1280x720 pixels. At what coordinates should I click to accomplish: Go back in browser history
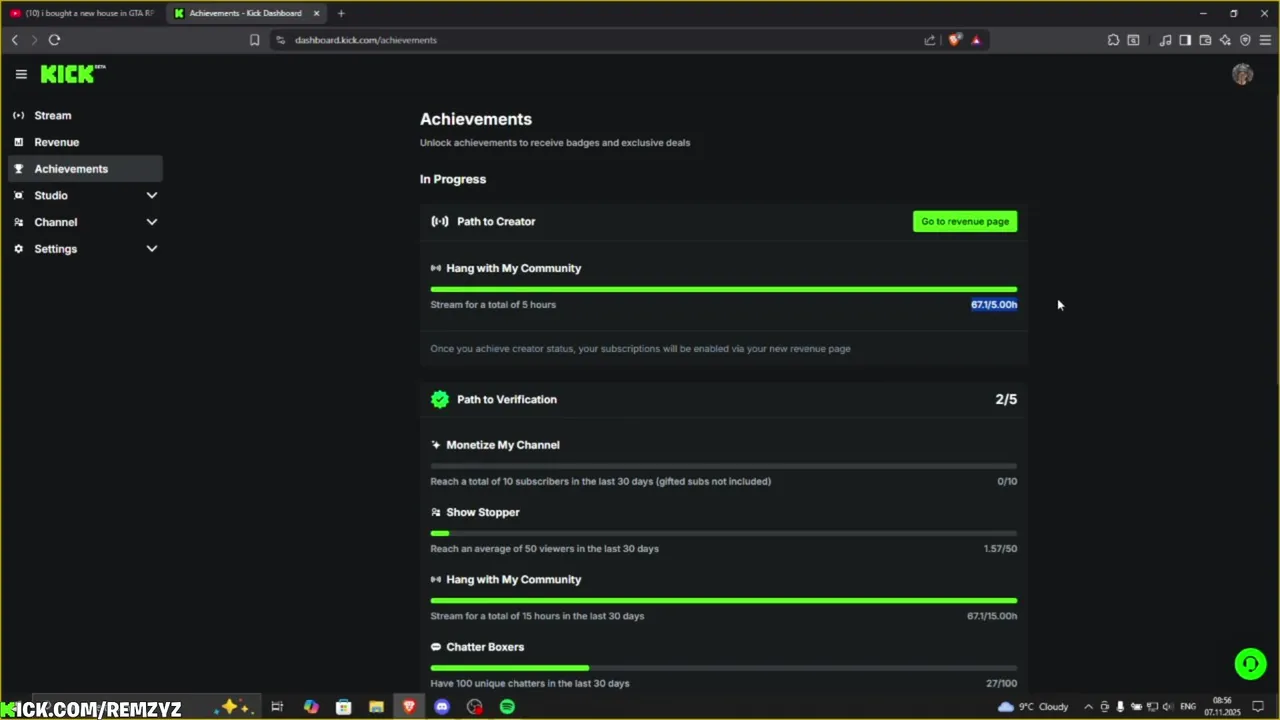(x=15, y=40)
